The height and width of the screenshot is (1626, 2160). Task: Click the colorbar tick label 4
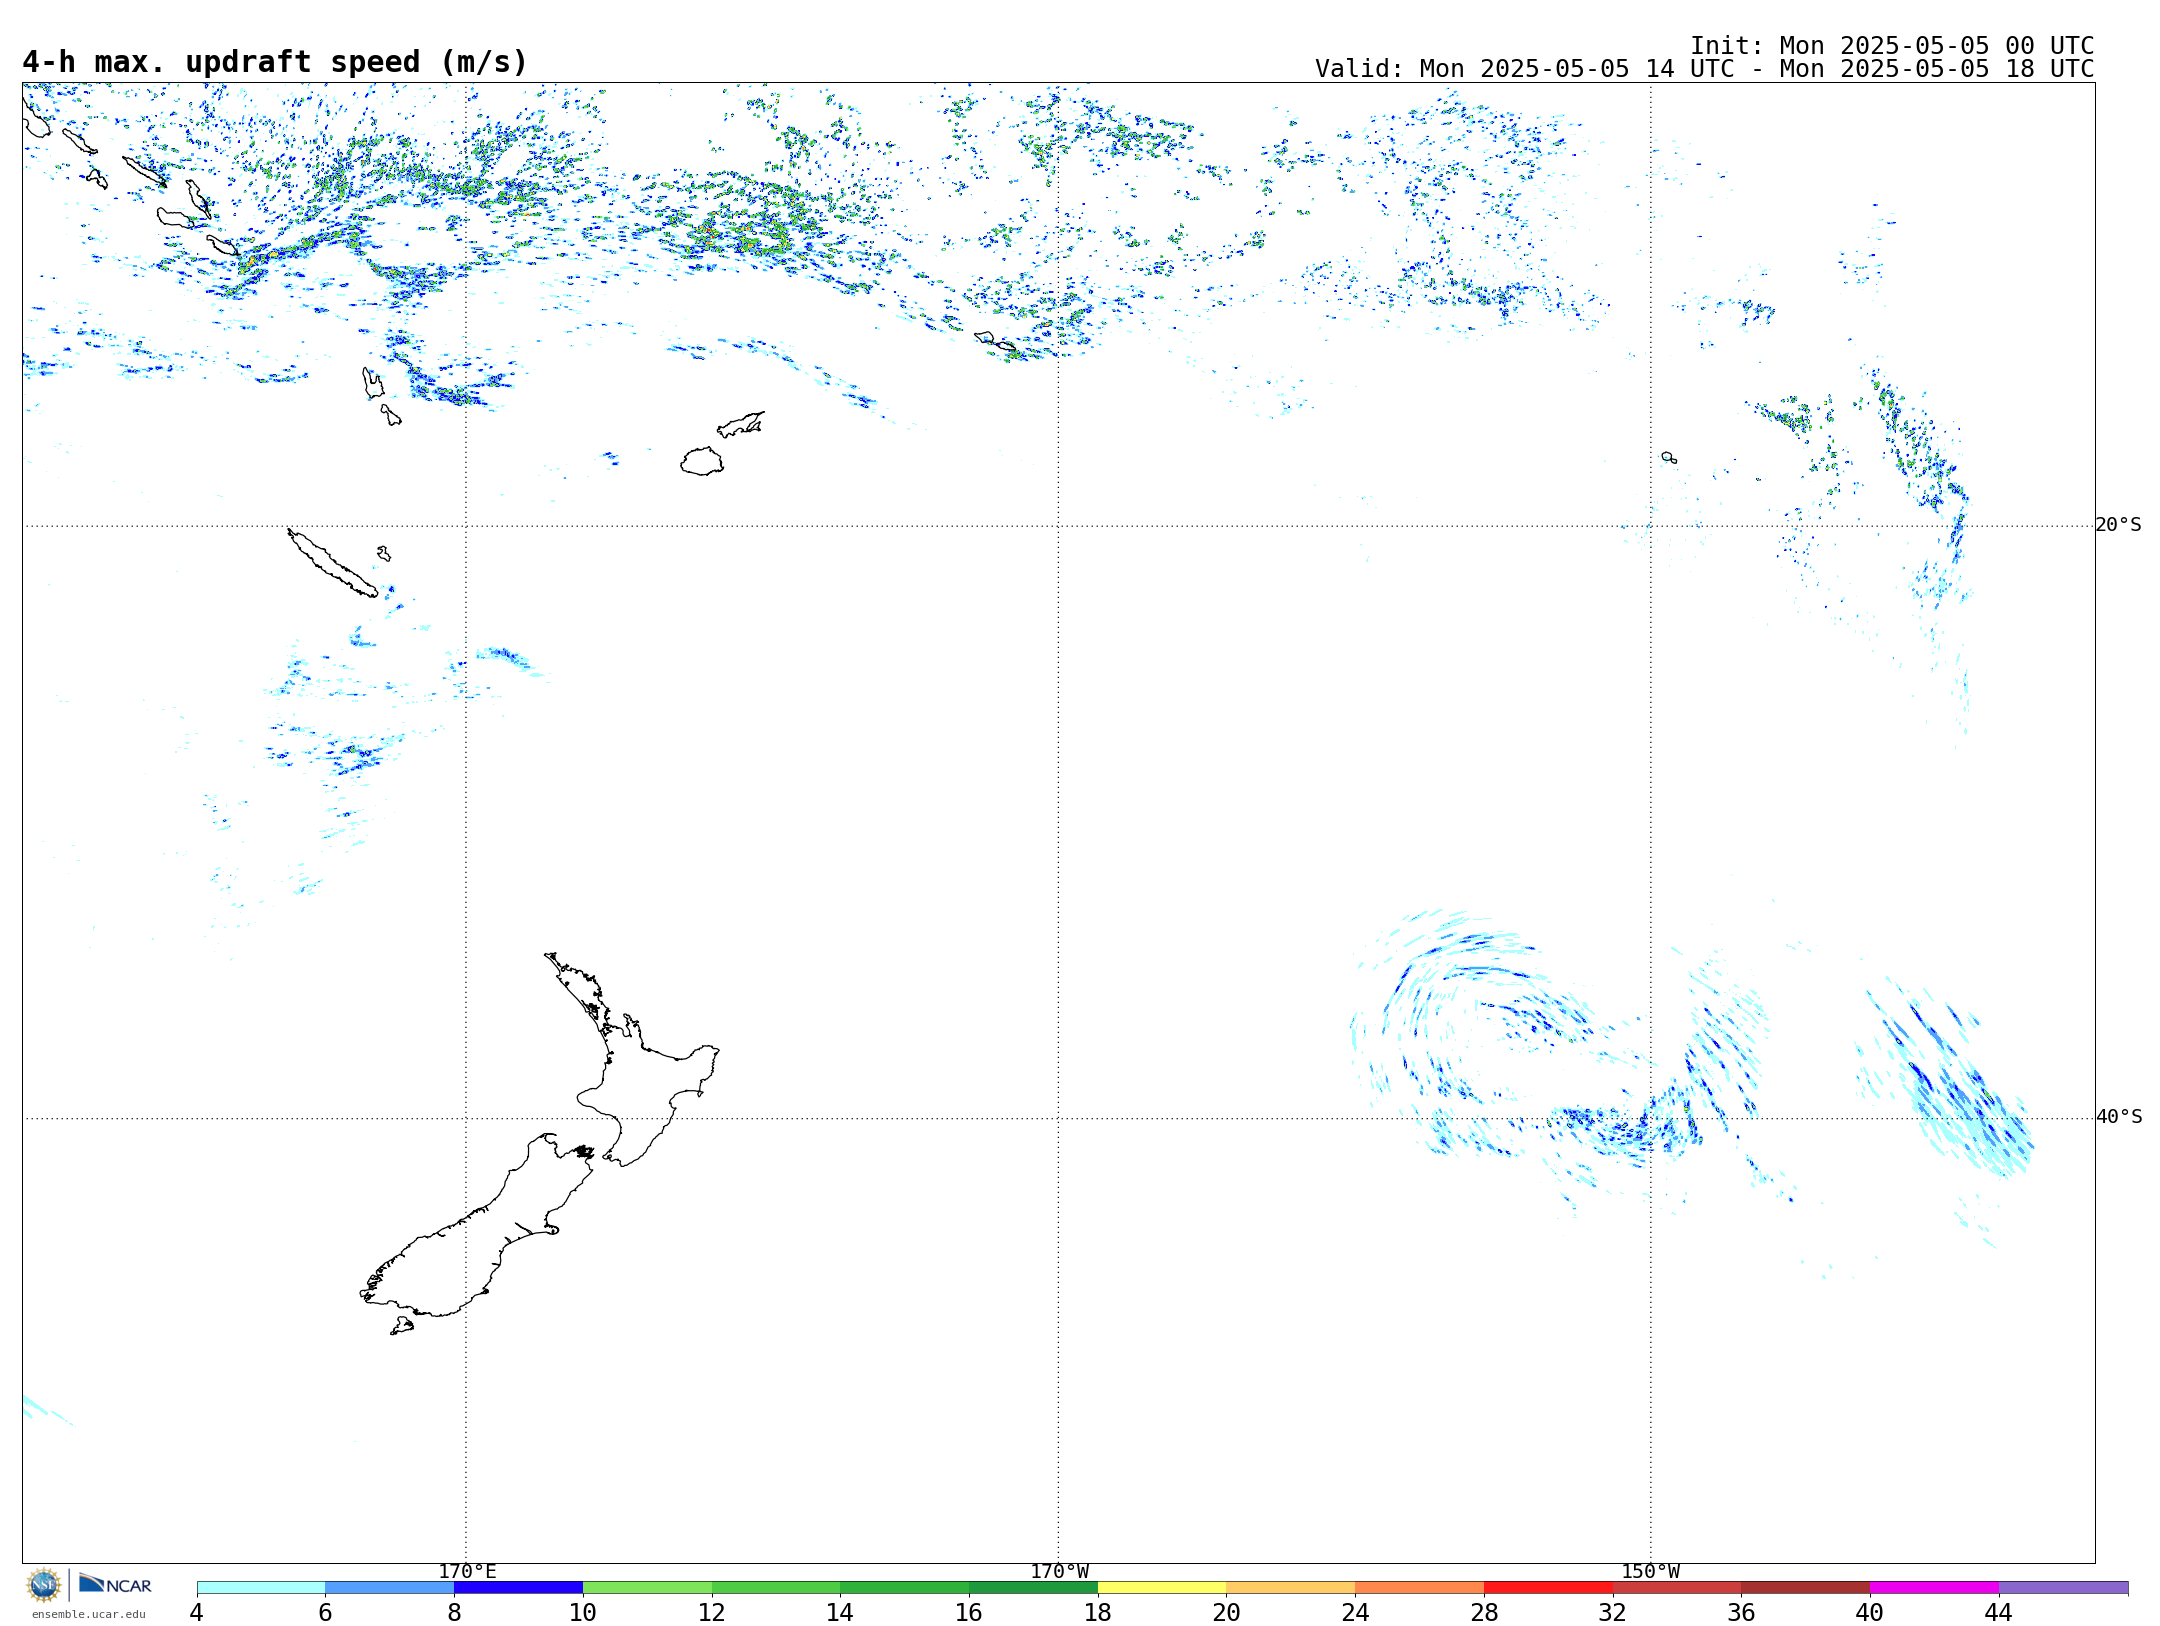196,1612
